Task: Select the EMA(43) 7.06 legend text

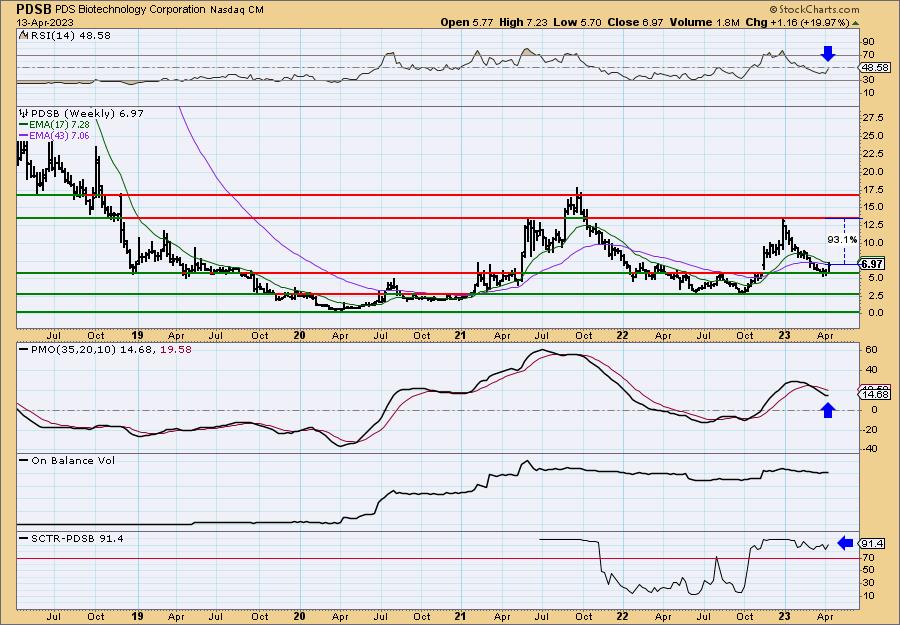Action: 60,135
